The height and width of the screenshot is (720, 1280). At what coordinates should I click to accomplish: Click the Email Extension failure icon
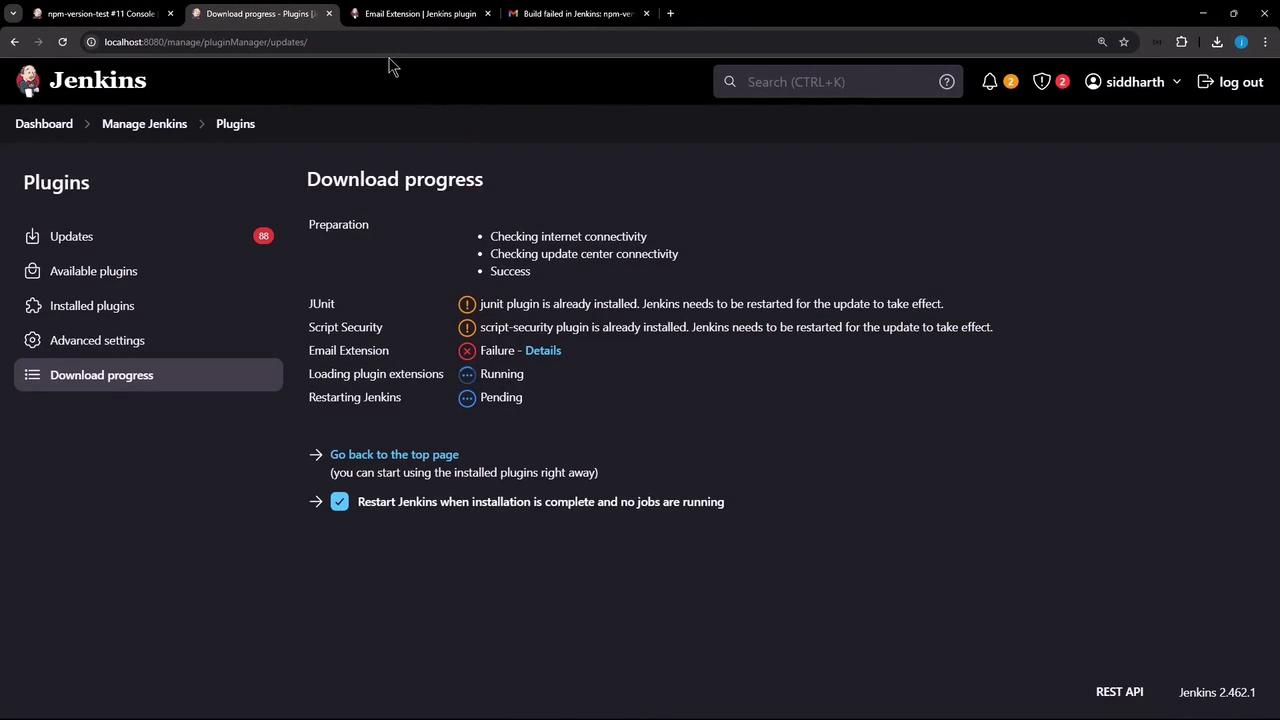point(467,351)
